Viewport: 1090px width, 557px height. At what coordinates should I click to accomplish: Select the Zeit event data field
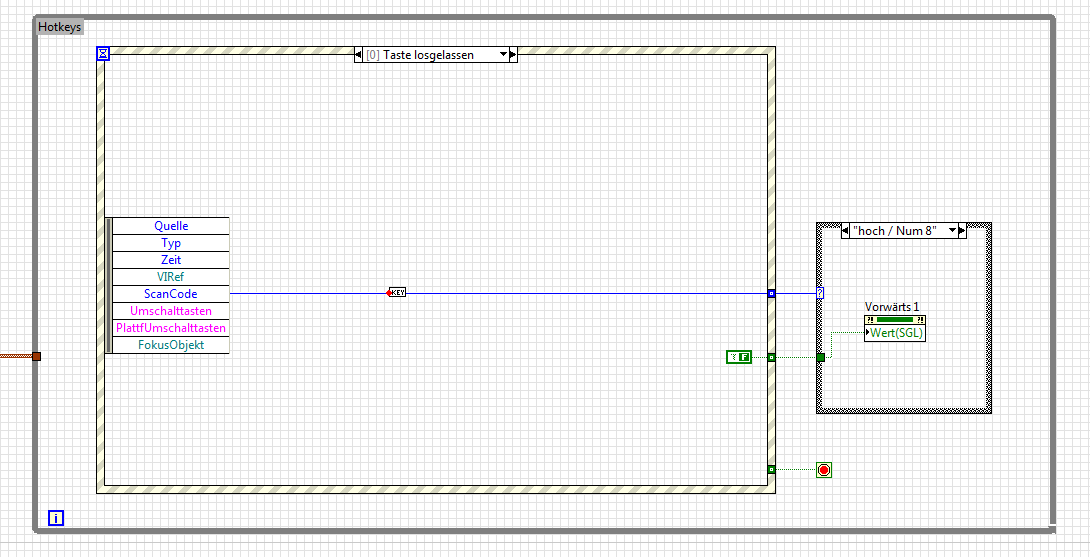click(171, 259)
